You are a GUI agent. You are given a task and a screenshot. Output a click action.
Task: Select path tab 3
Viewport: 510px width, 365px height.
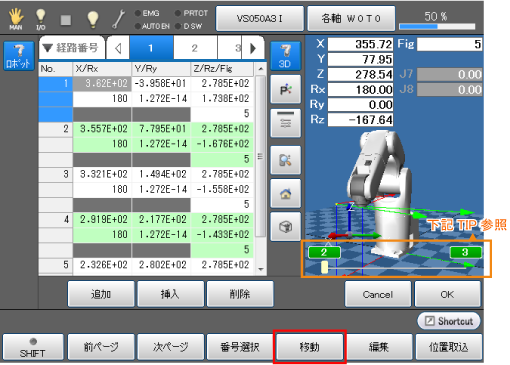pyautogui.click(x=230, y=49)
